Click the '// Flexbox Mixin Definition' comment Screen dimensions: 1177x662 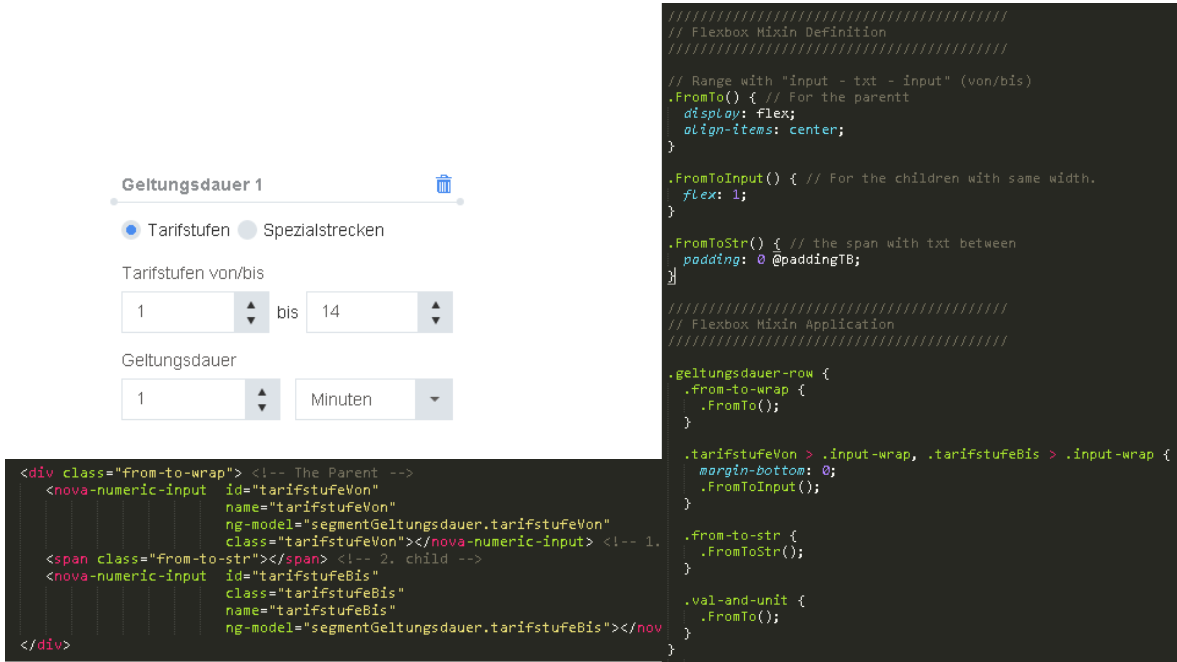[777, 32]
